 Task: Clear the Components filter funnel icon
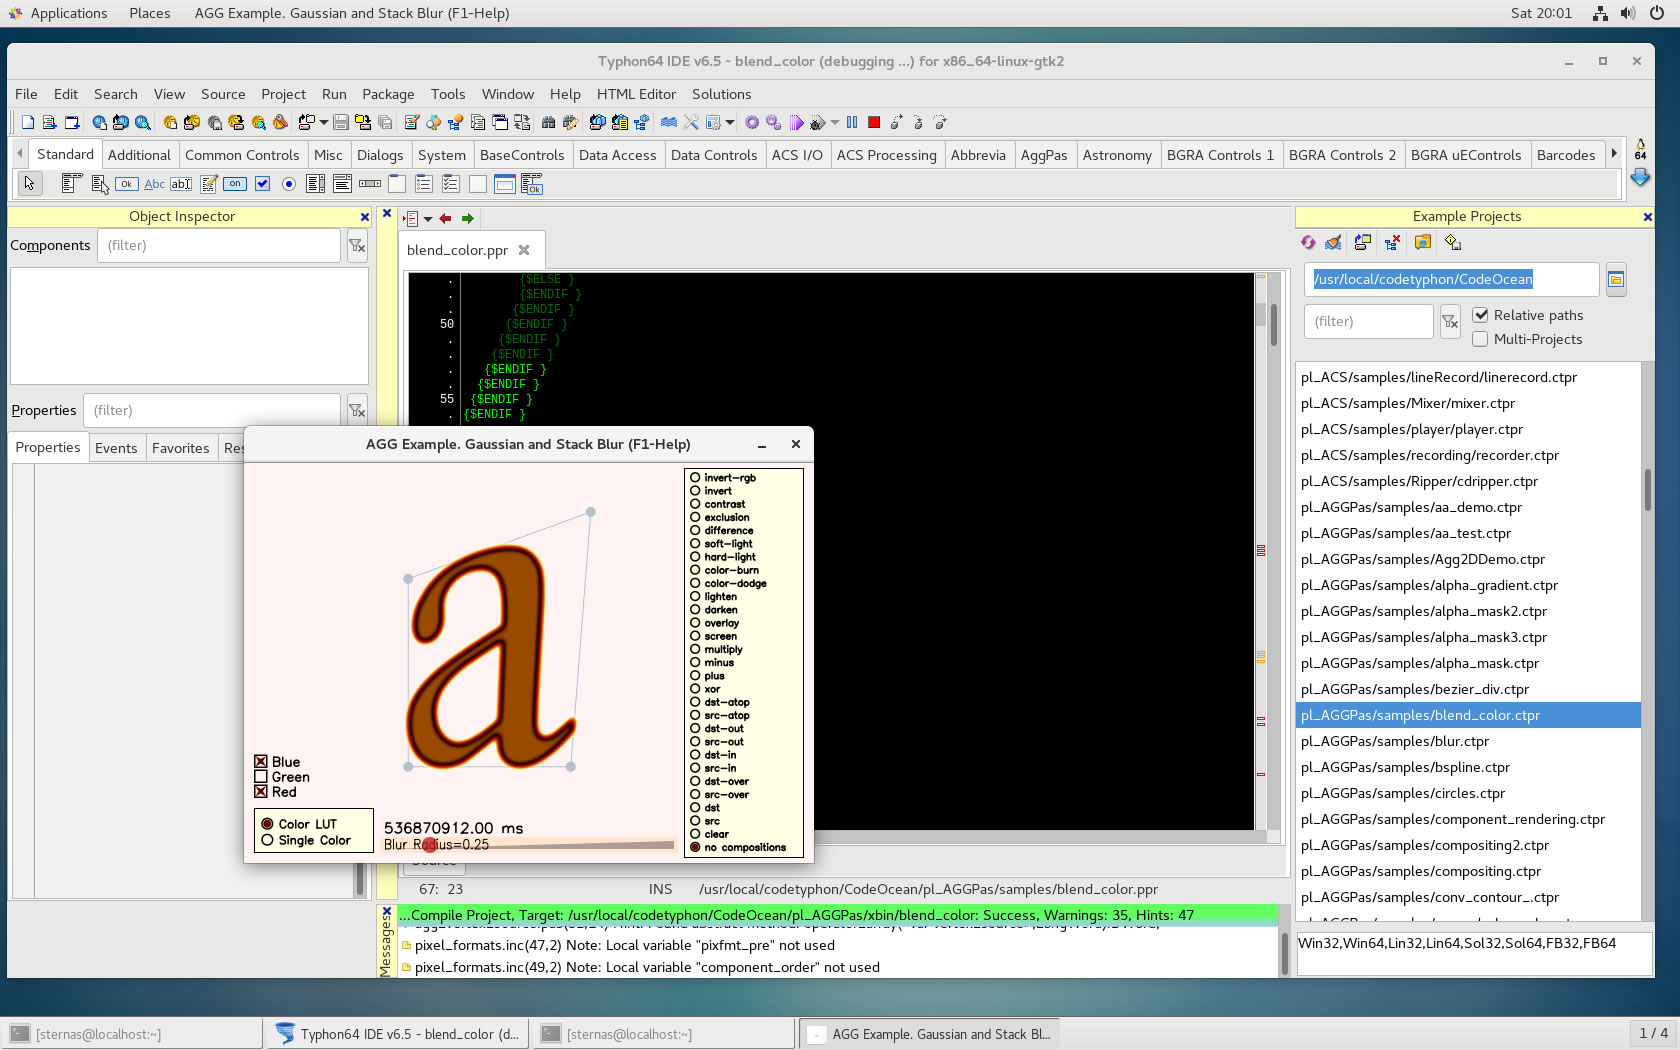[357, 246]
